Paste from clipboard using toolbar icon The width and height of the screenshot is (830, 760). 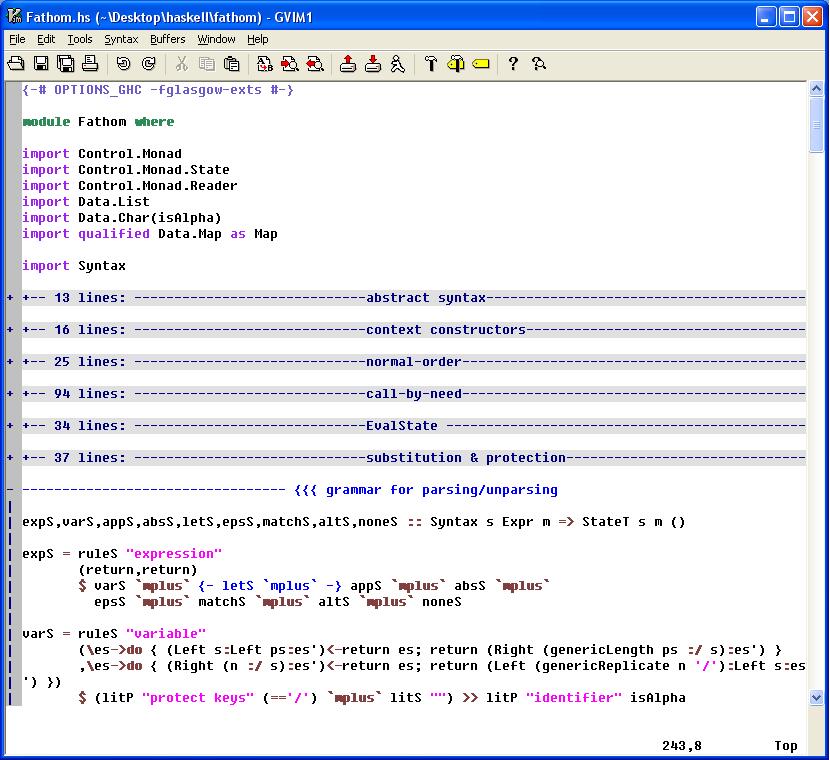(232, 64)
